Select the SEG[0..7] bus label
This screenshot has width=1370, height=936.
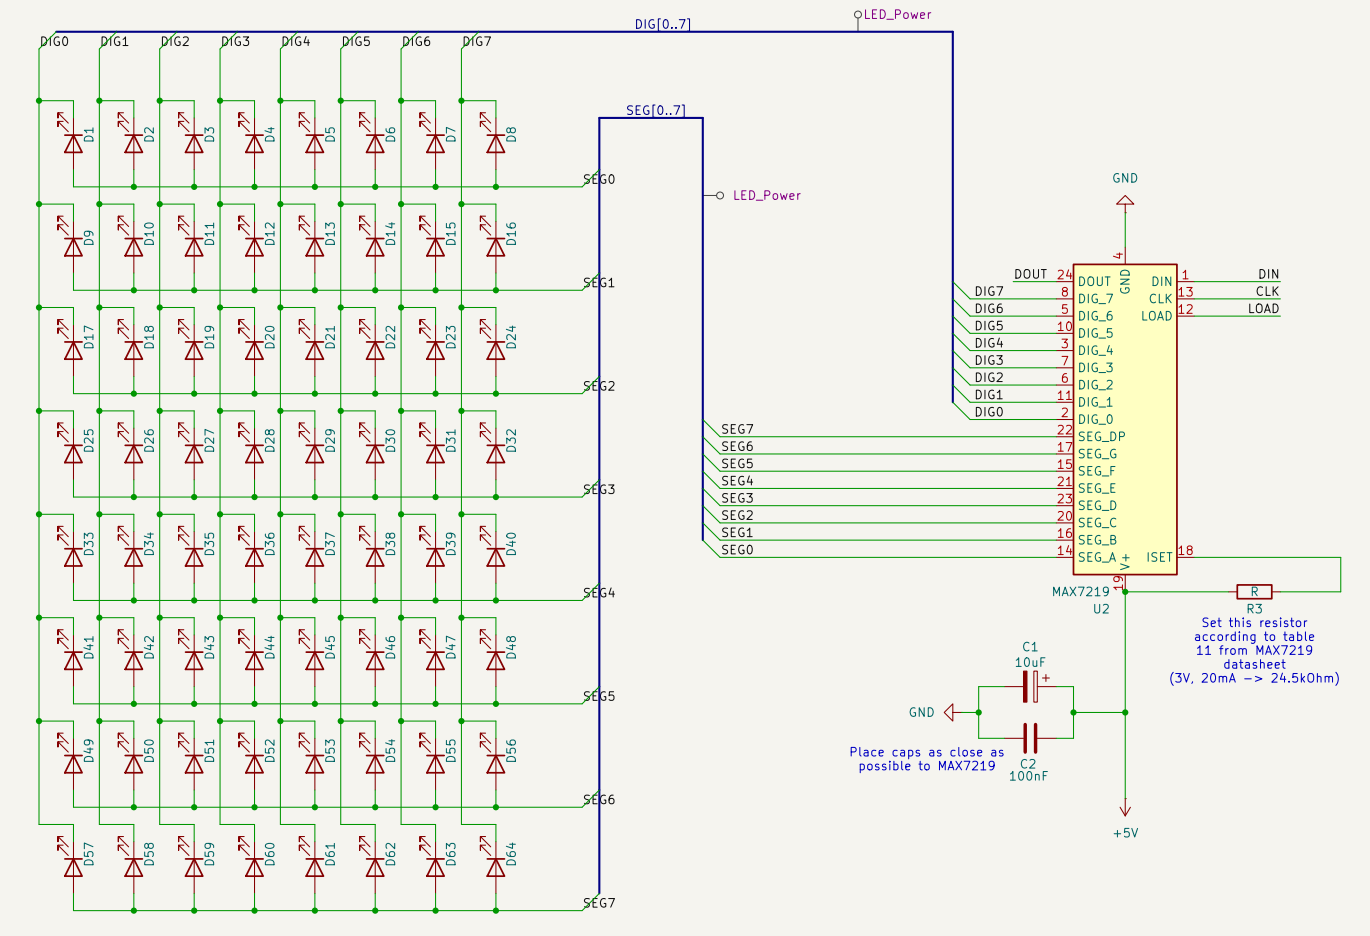(x=655, y=110)
